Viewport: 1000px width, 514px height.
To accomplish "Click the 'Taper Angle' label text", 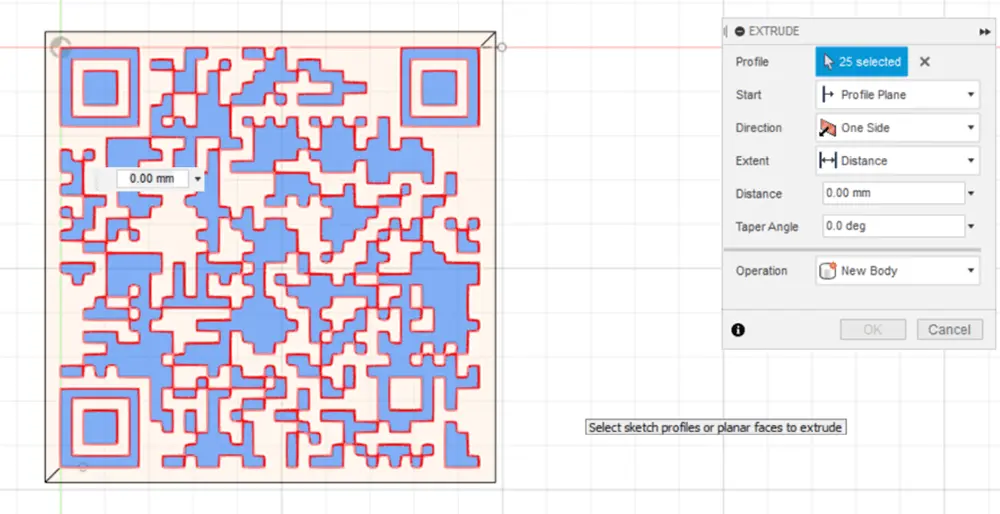I will click(767, 226).
